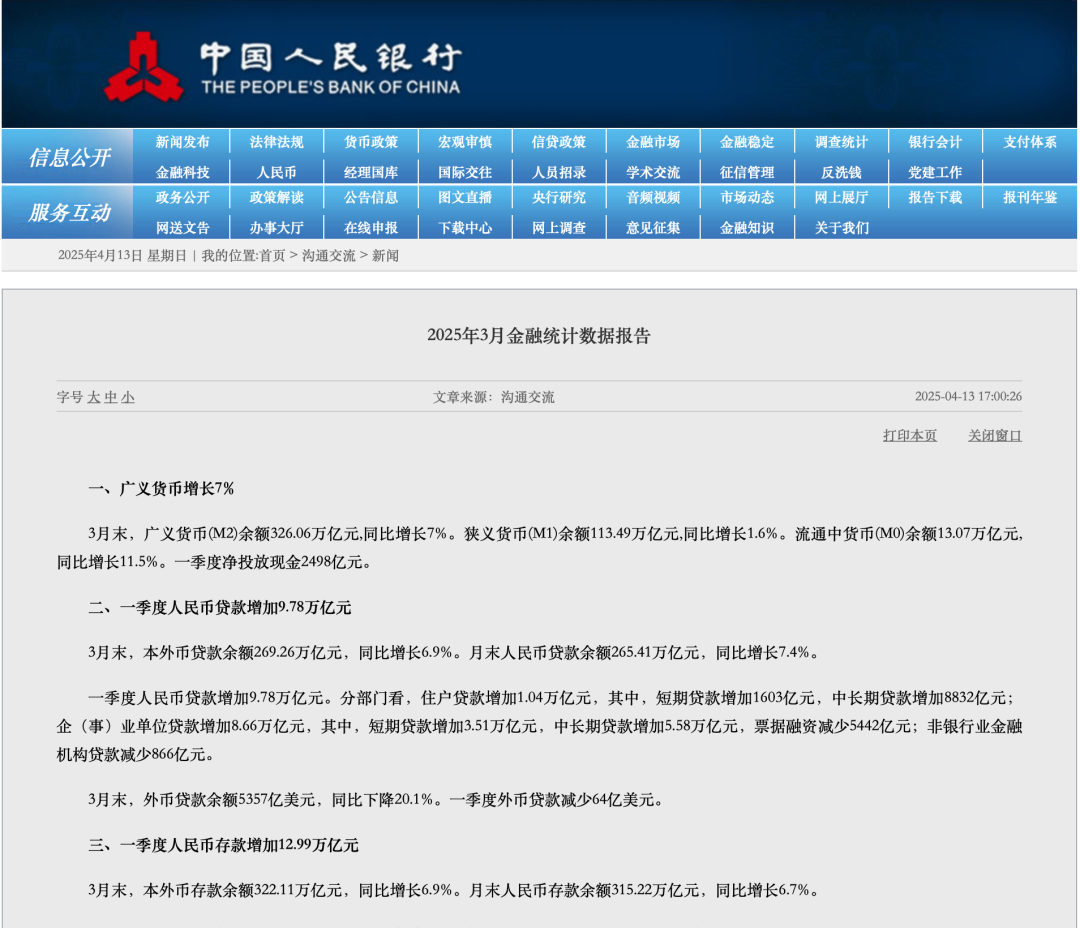Click the People's Bank of China logo
The width and height of the screenshot is (1080, 928).
click(150, 65)
